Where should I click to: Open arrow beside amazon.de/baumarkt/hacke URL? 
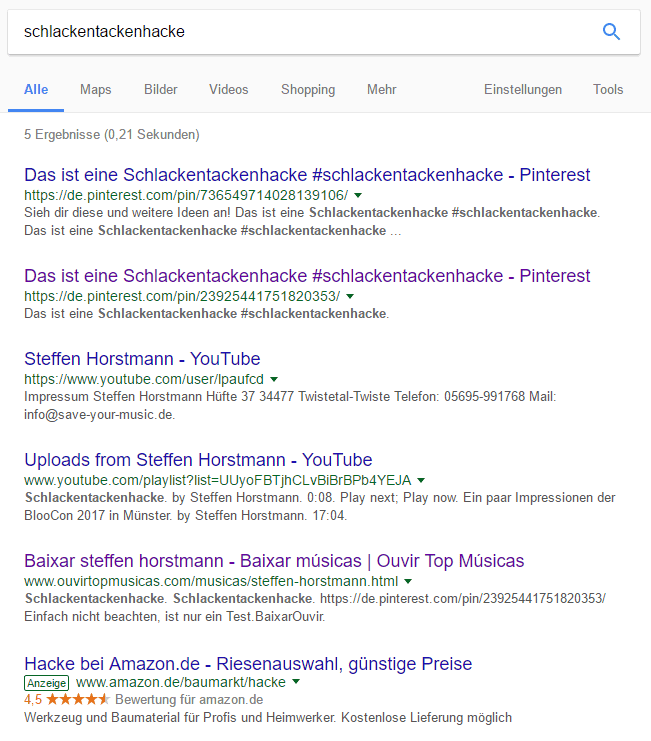(296, 682)
